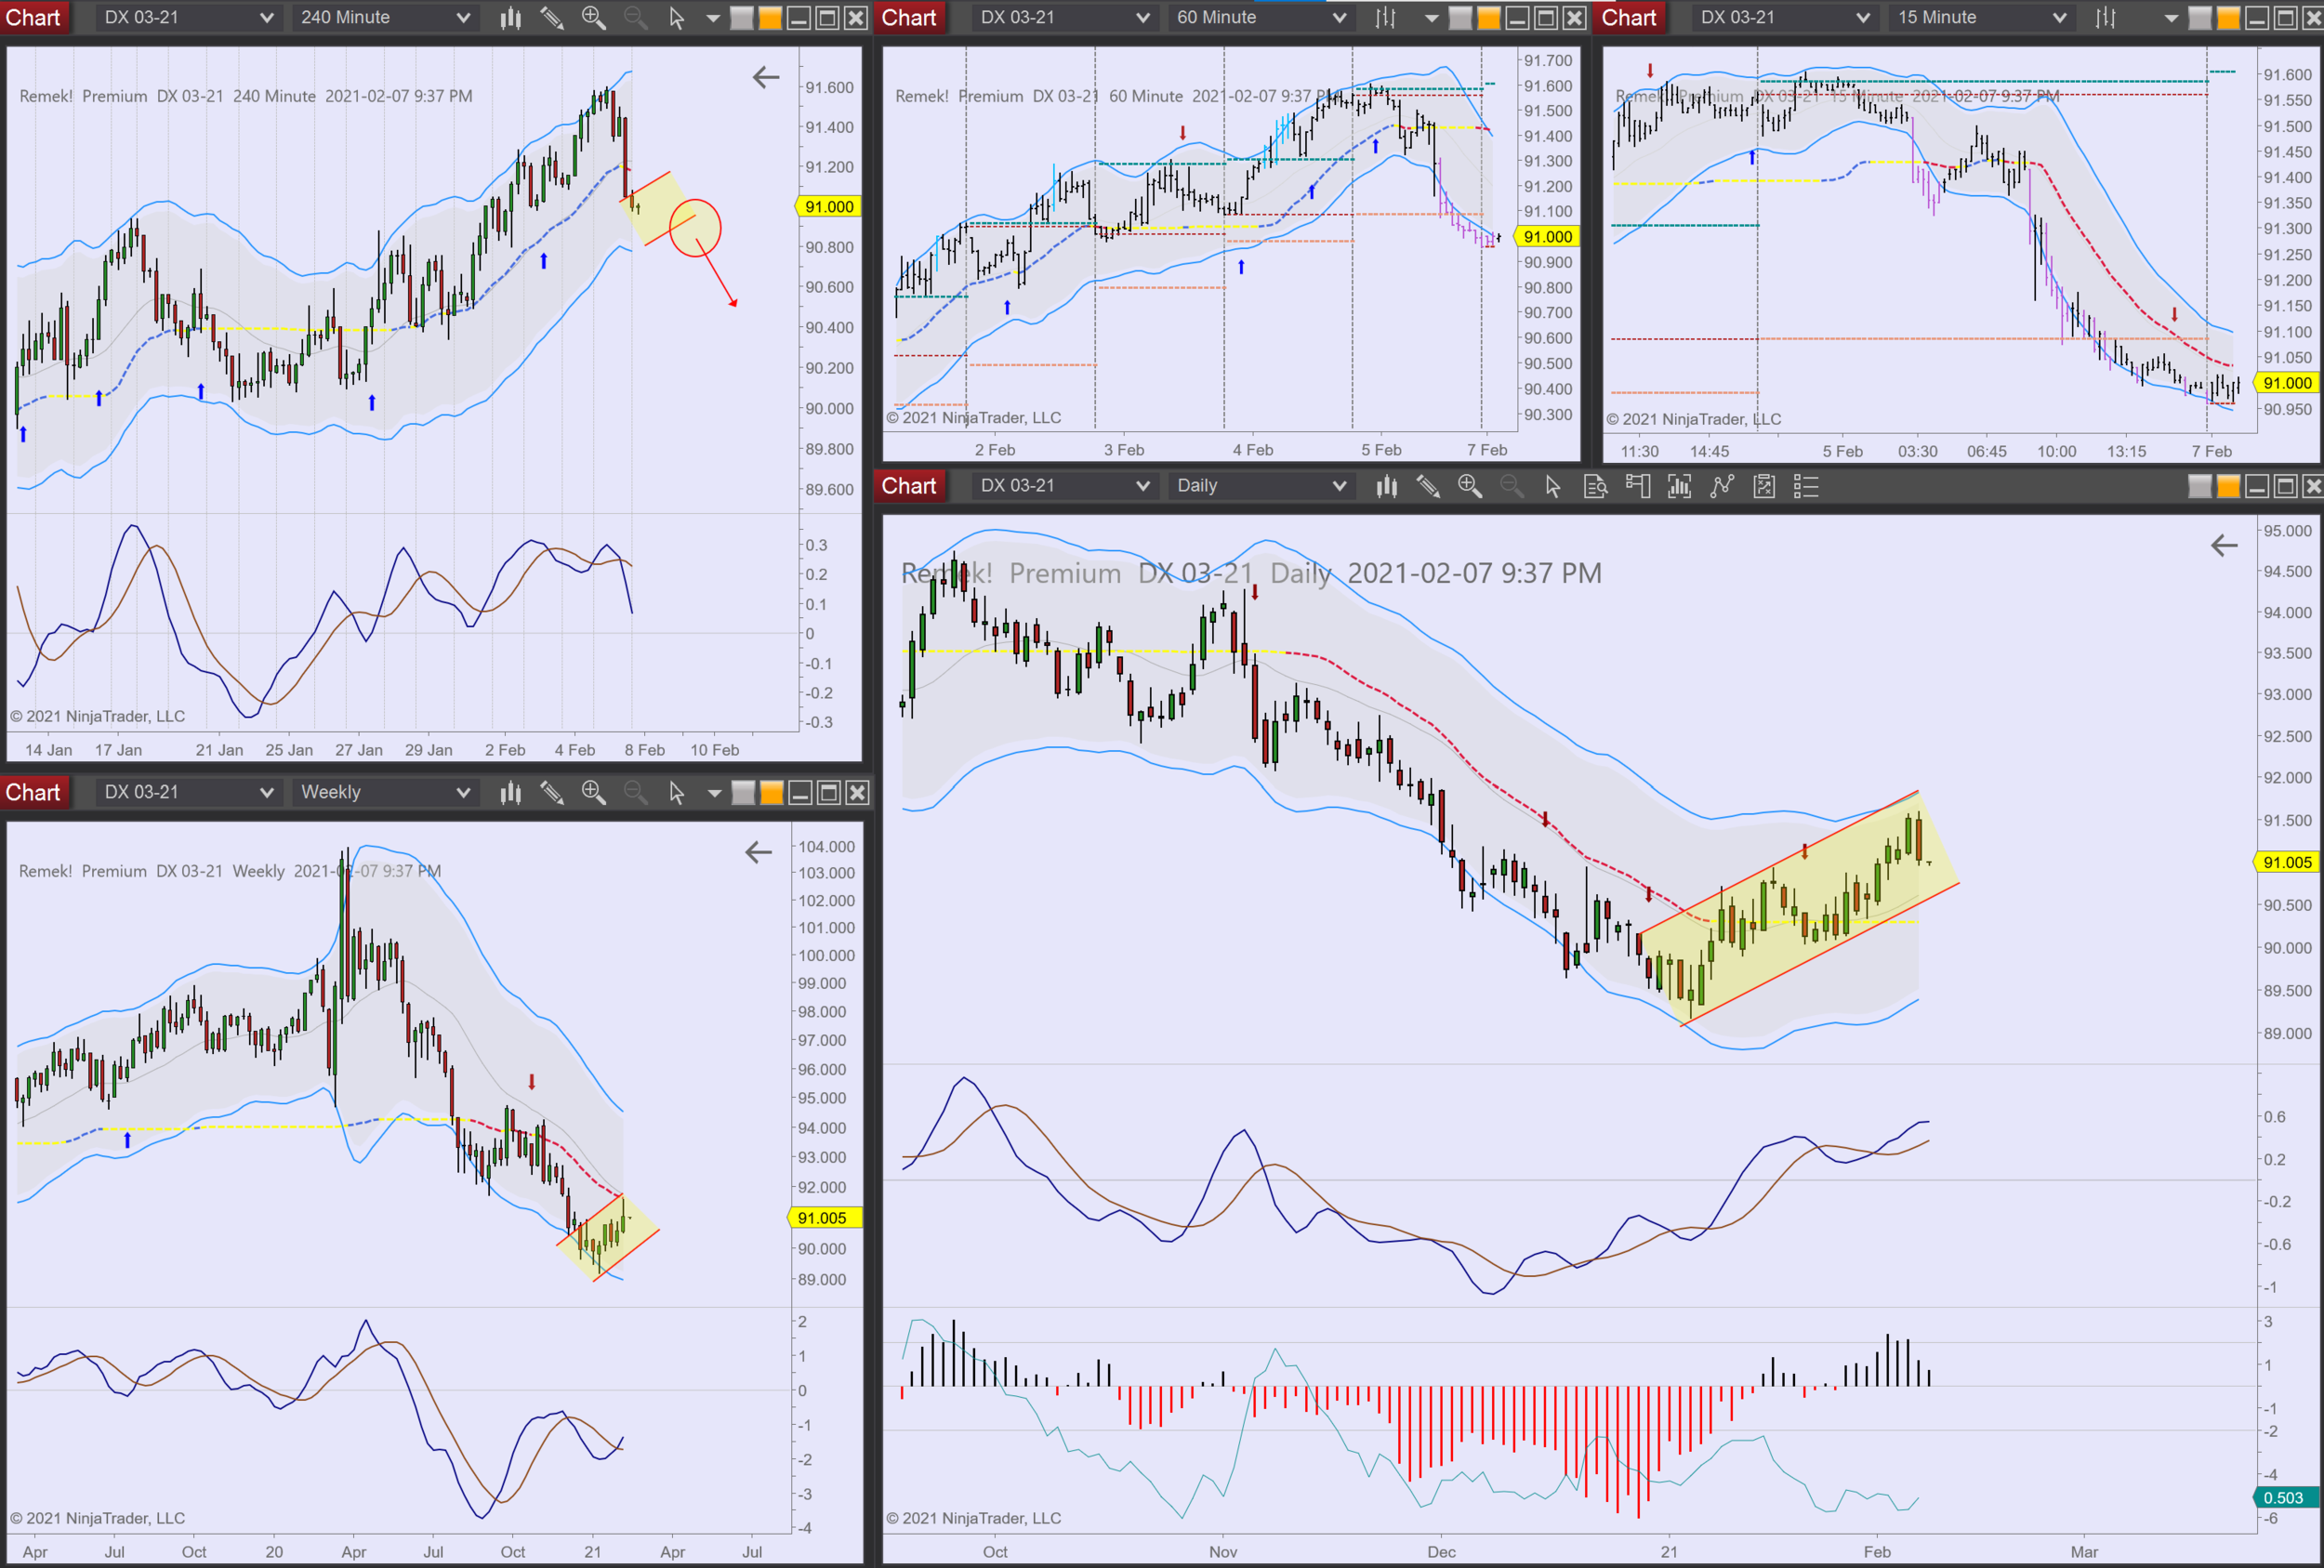
Task: Click Properties list icon in the Daily chart toolbar
Action: click(1805, 487)
